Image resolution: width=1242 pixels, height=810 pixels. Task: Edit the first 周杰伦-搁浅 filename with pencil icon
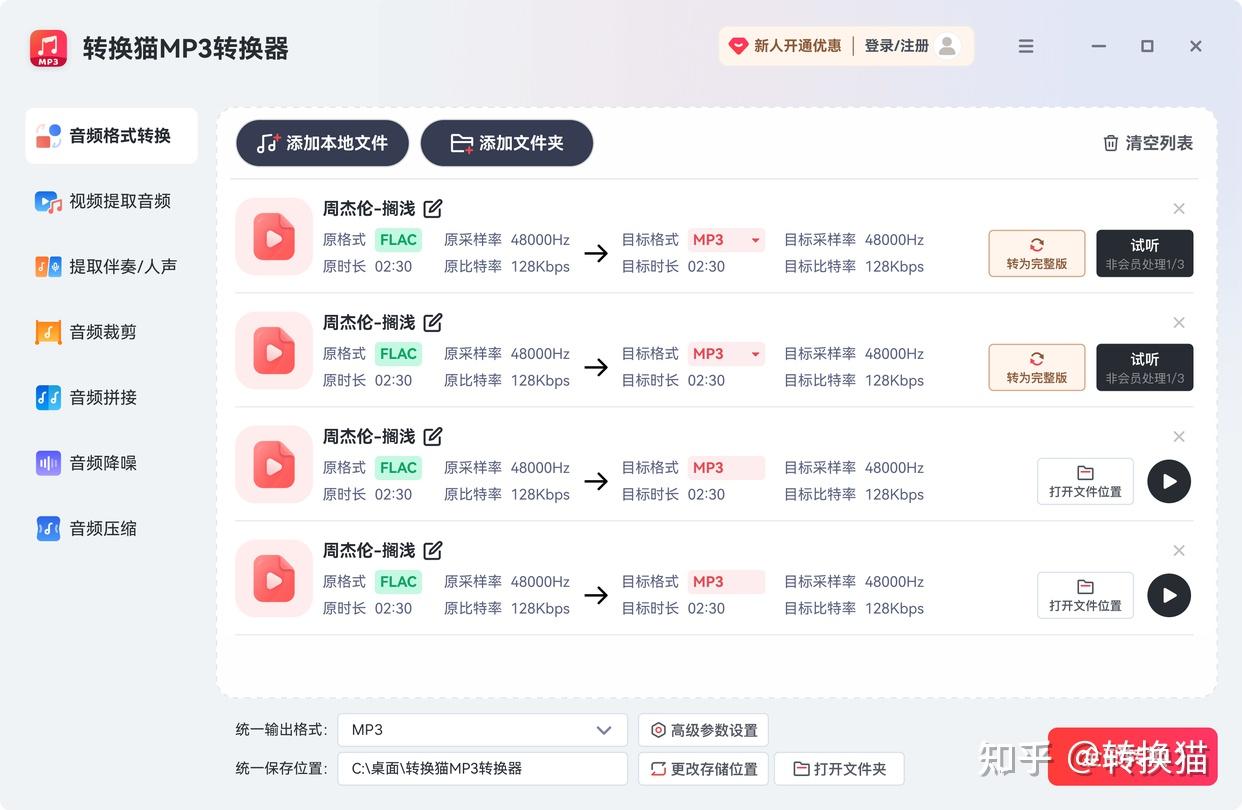(433, 208)
